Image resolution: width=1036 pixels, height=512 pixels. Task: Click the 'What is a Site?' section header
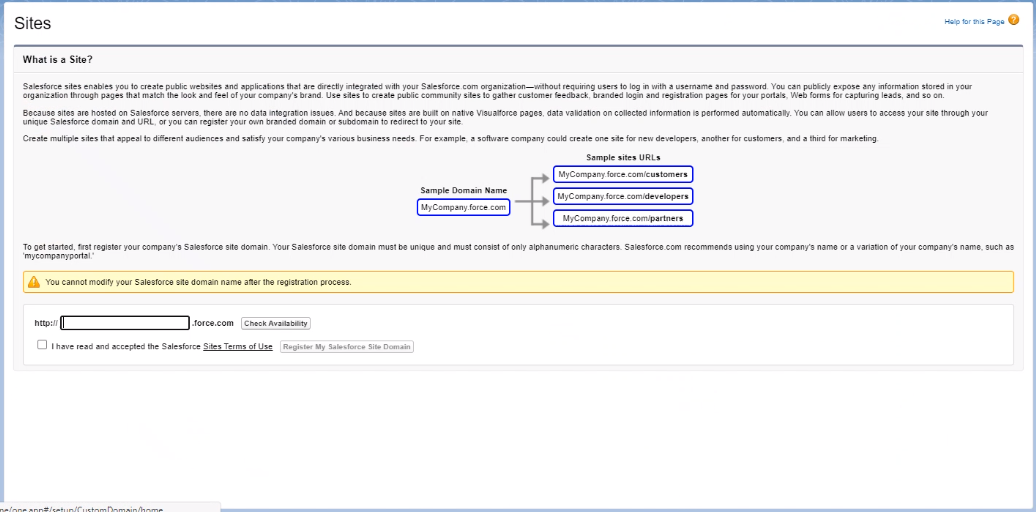pyautogui.click(x=57, y=60)
